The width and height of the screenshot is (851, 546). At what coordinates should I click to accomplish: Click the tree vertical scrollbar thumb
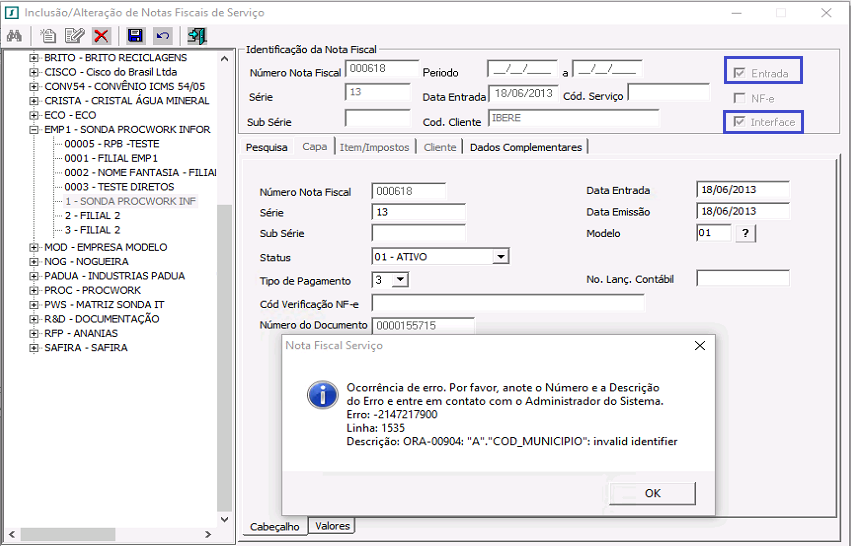tap(225, 358)
